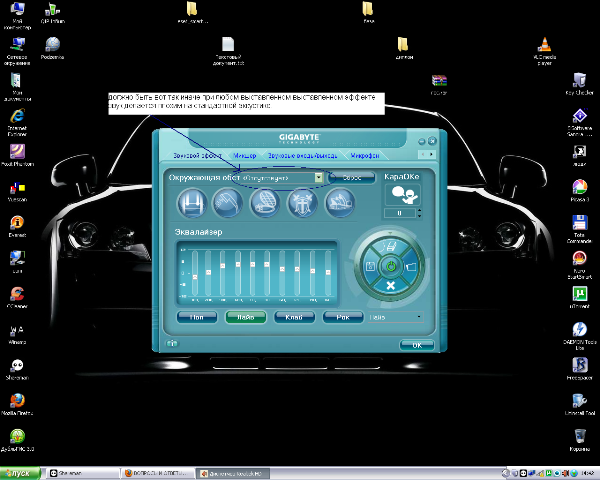The image size is (600, 480).
Task: Click the Сброс reset button
Action: pos(352,178)
